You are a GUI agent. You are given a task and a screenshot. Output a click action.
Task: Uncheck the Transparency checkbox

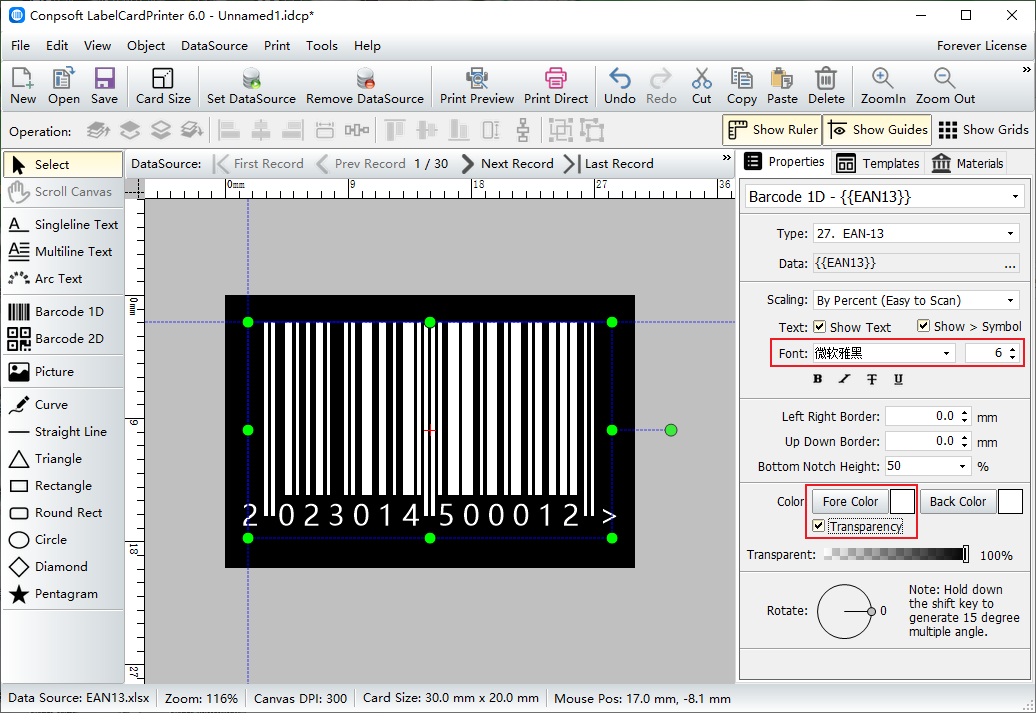(819, 526)
